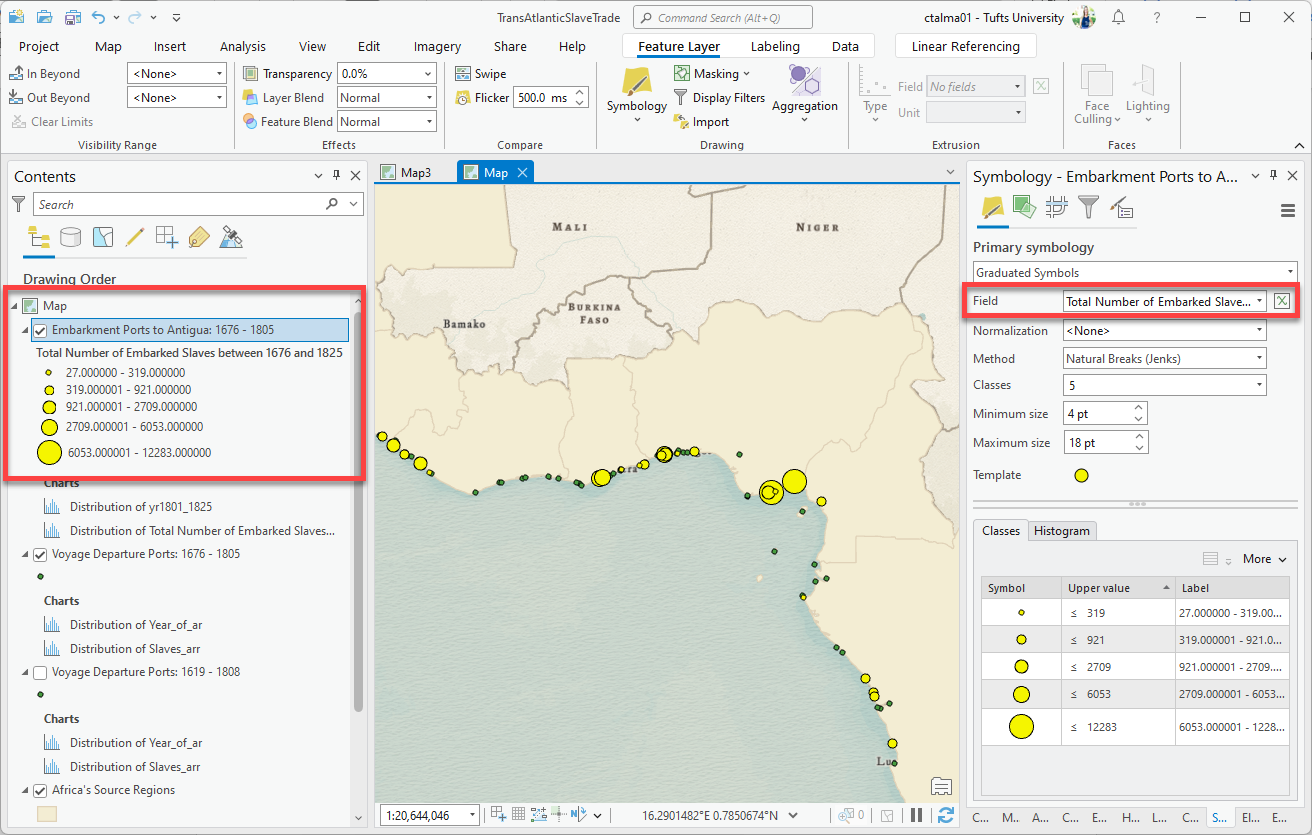Click List By Data Source icon
The width and height of the screenshot is (1312, 835).
(71, 237)
